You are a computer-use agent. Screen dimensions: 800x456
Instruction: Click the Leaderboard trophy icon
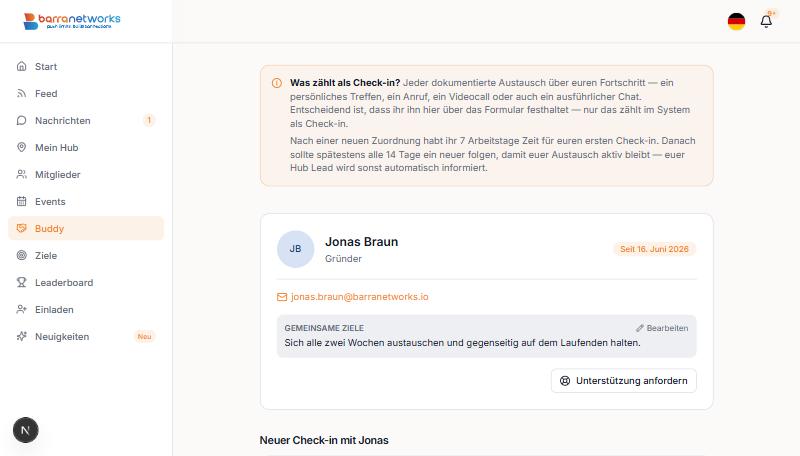coord(21,283)
